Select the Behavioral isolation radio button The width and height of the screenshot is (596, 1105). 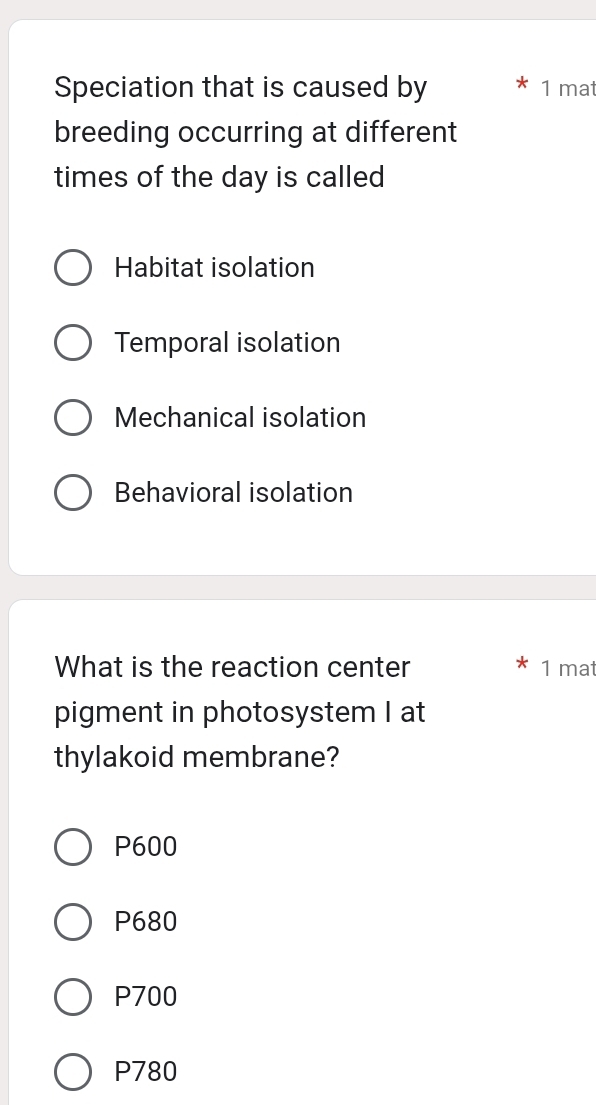[x=73, y=492]
